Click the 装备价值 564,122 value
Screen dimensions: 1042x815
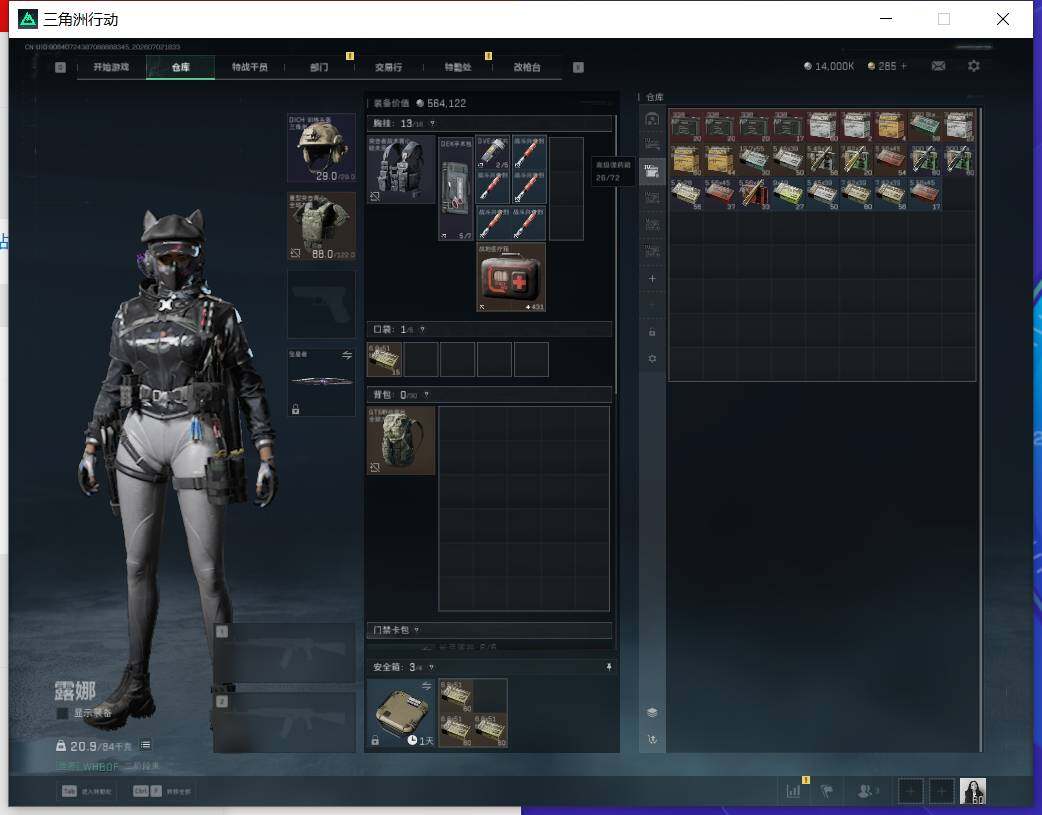pos(441,103)
